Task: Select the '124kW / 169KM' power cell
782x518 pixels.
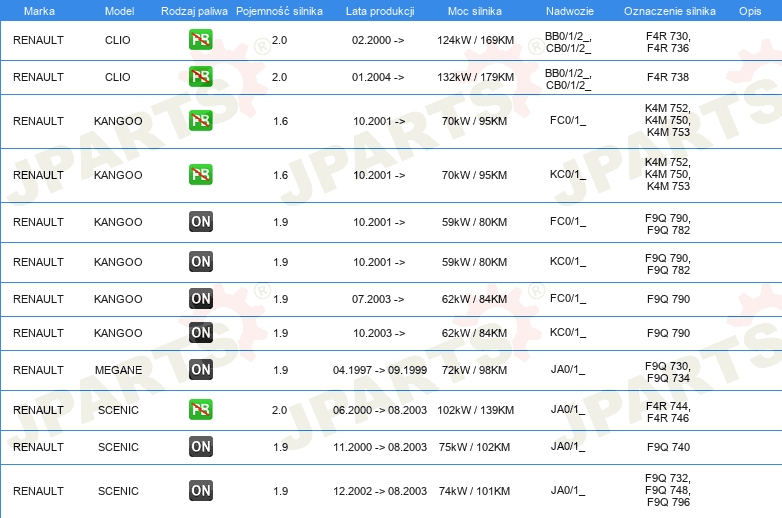Action: [x=475, y=40]
